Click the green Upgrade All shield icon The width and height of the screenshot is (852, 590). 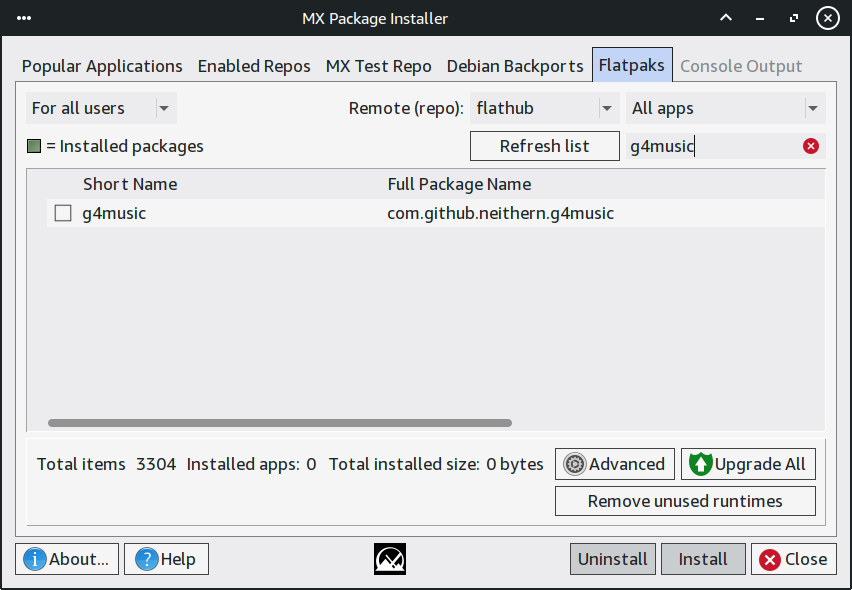(x=700, y=464)
